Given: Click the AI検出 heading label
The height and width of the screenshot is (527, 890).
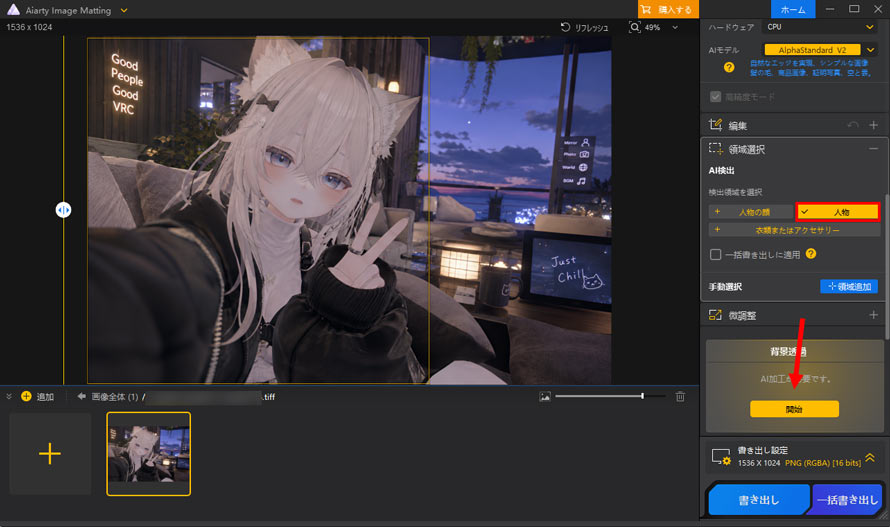Looking at the screenshot, I should point(721,170).
